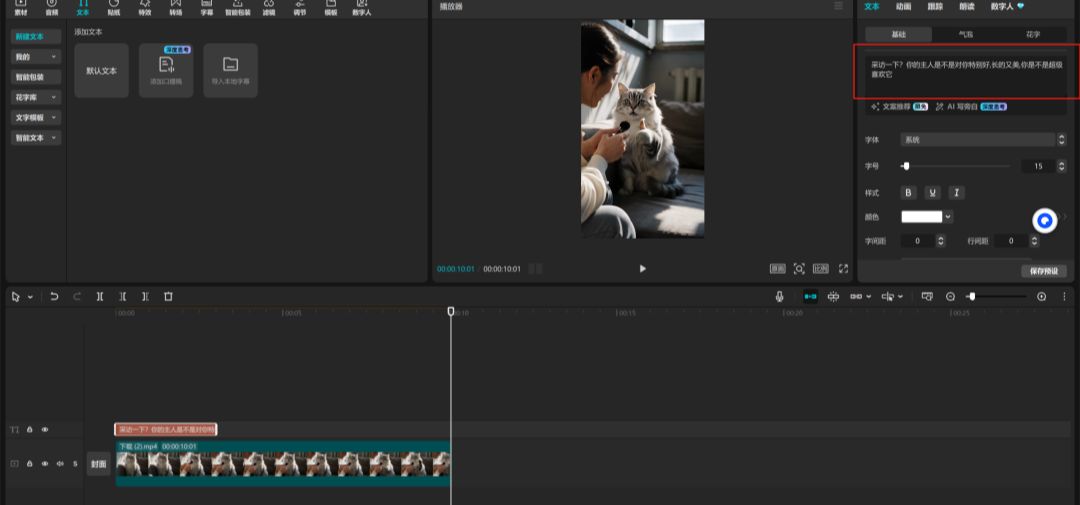The height and width of the screenshot is (505, 1080).
Task: Select the 气泡 bubble sub-tab
Action: (966, 34)
